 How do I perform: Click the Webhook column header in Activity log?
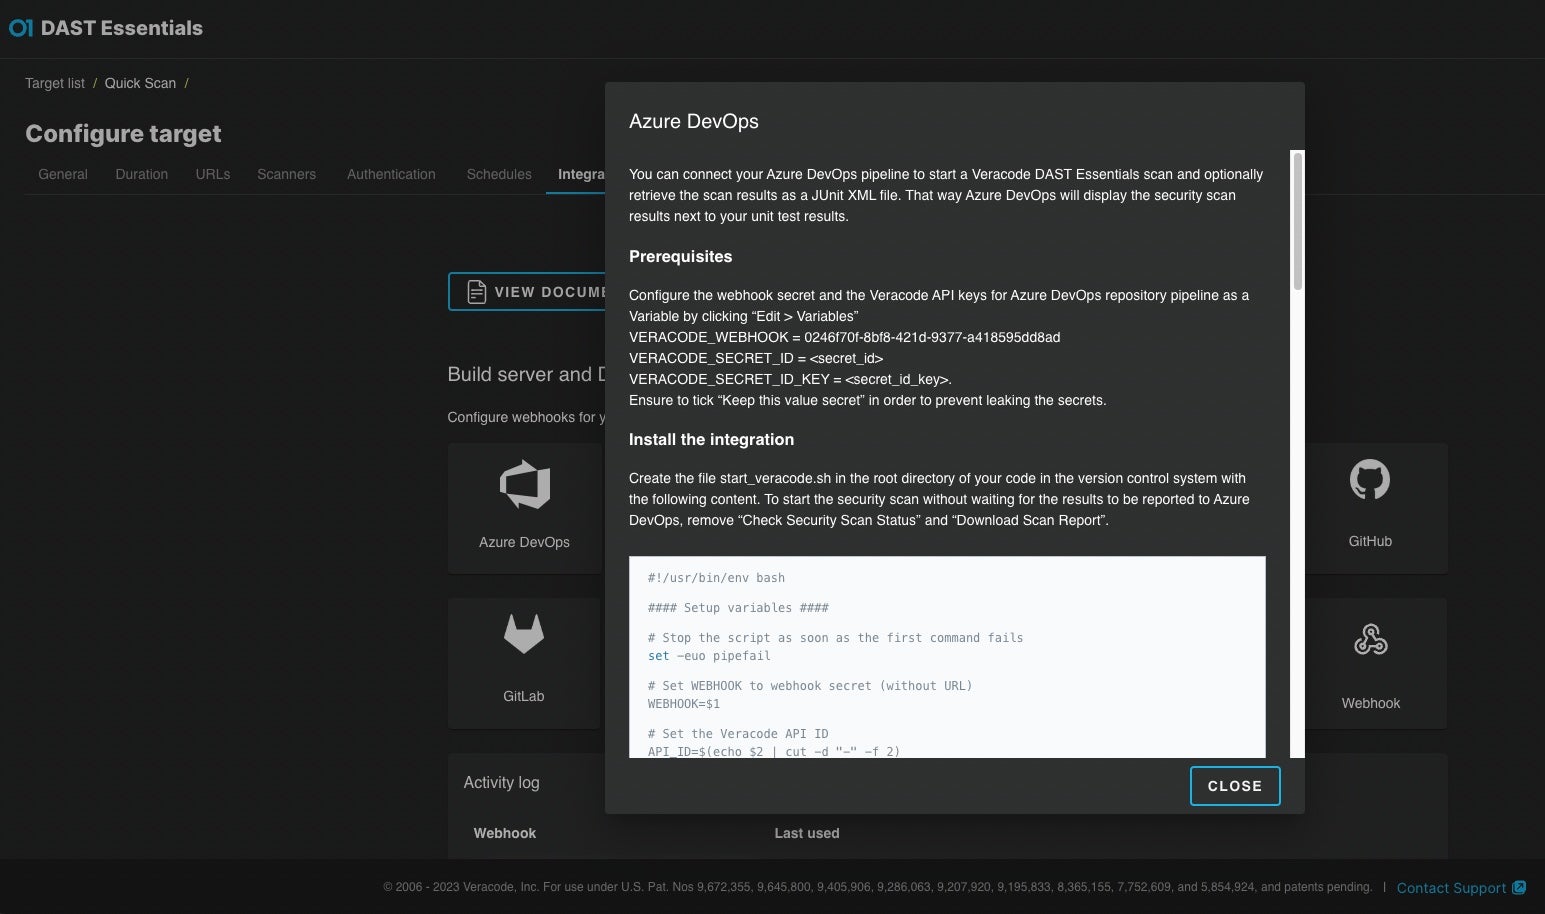pos(505,833)
